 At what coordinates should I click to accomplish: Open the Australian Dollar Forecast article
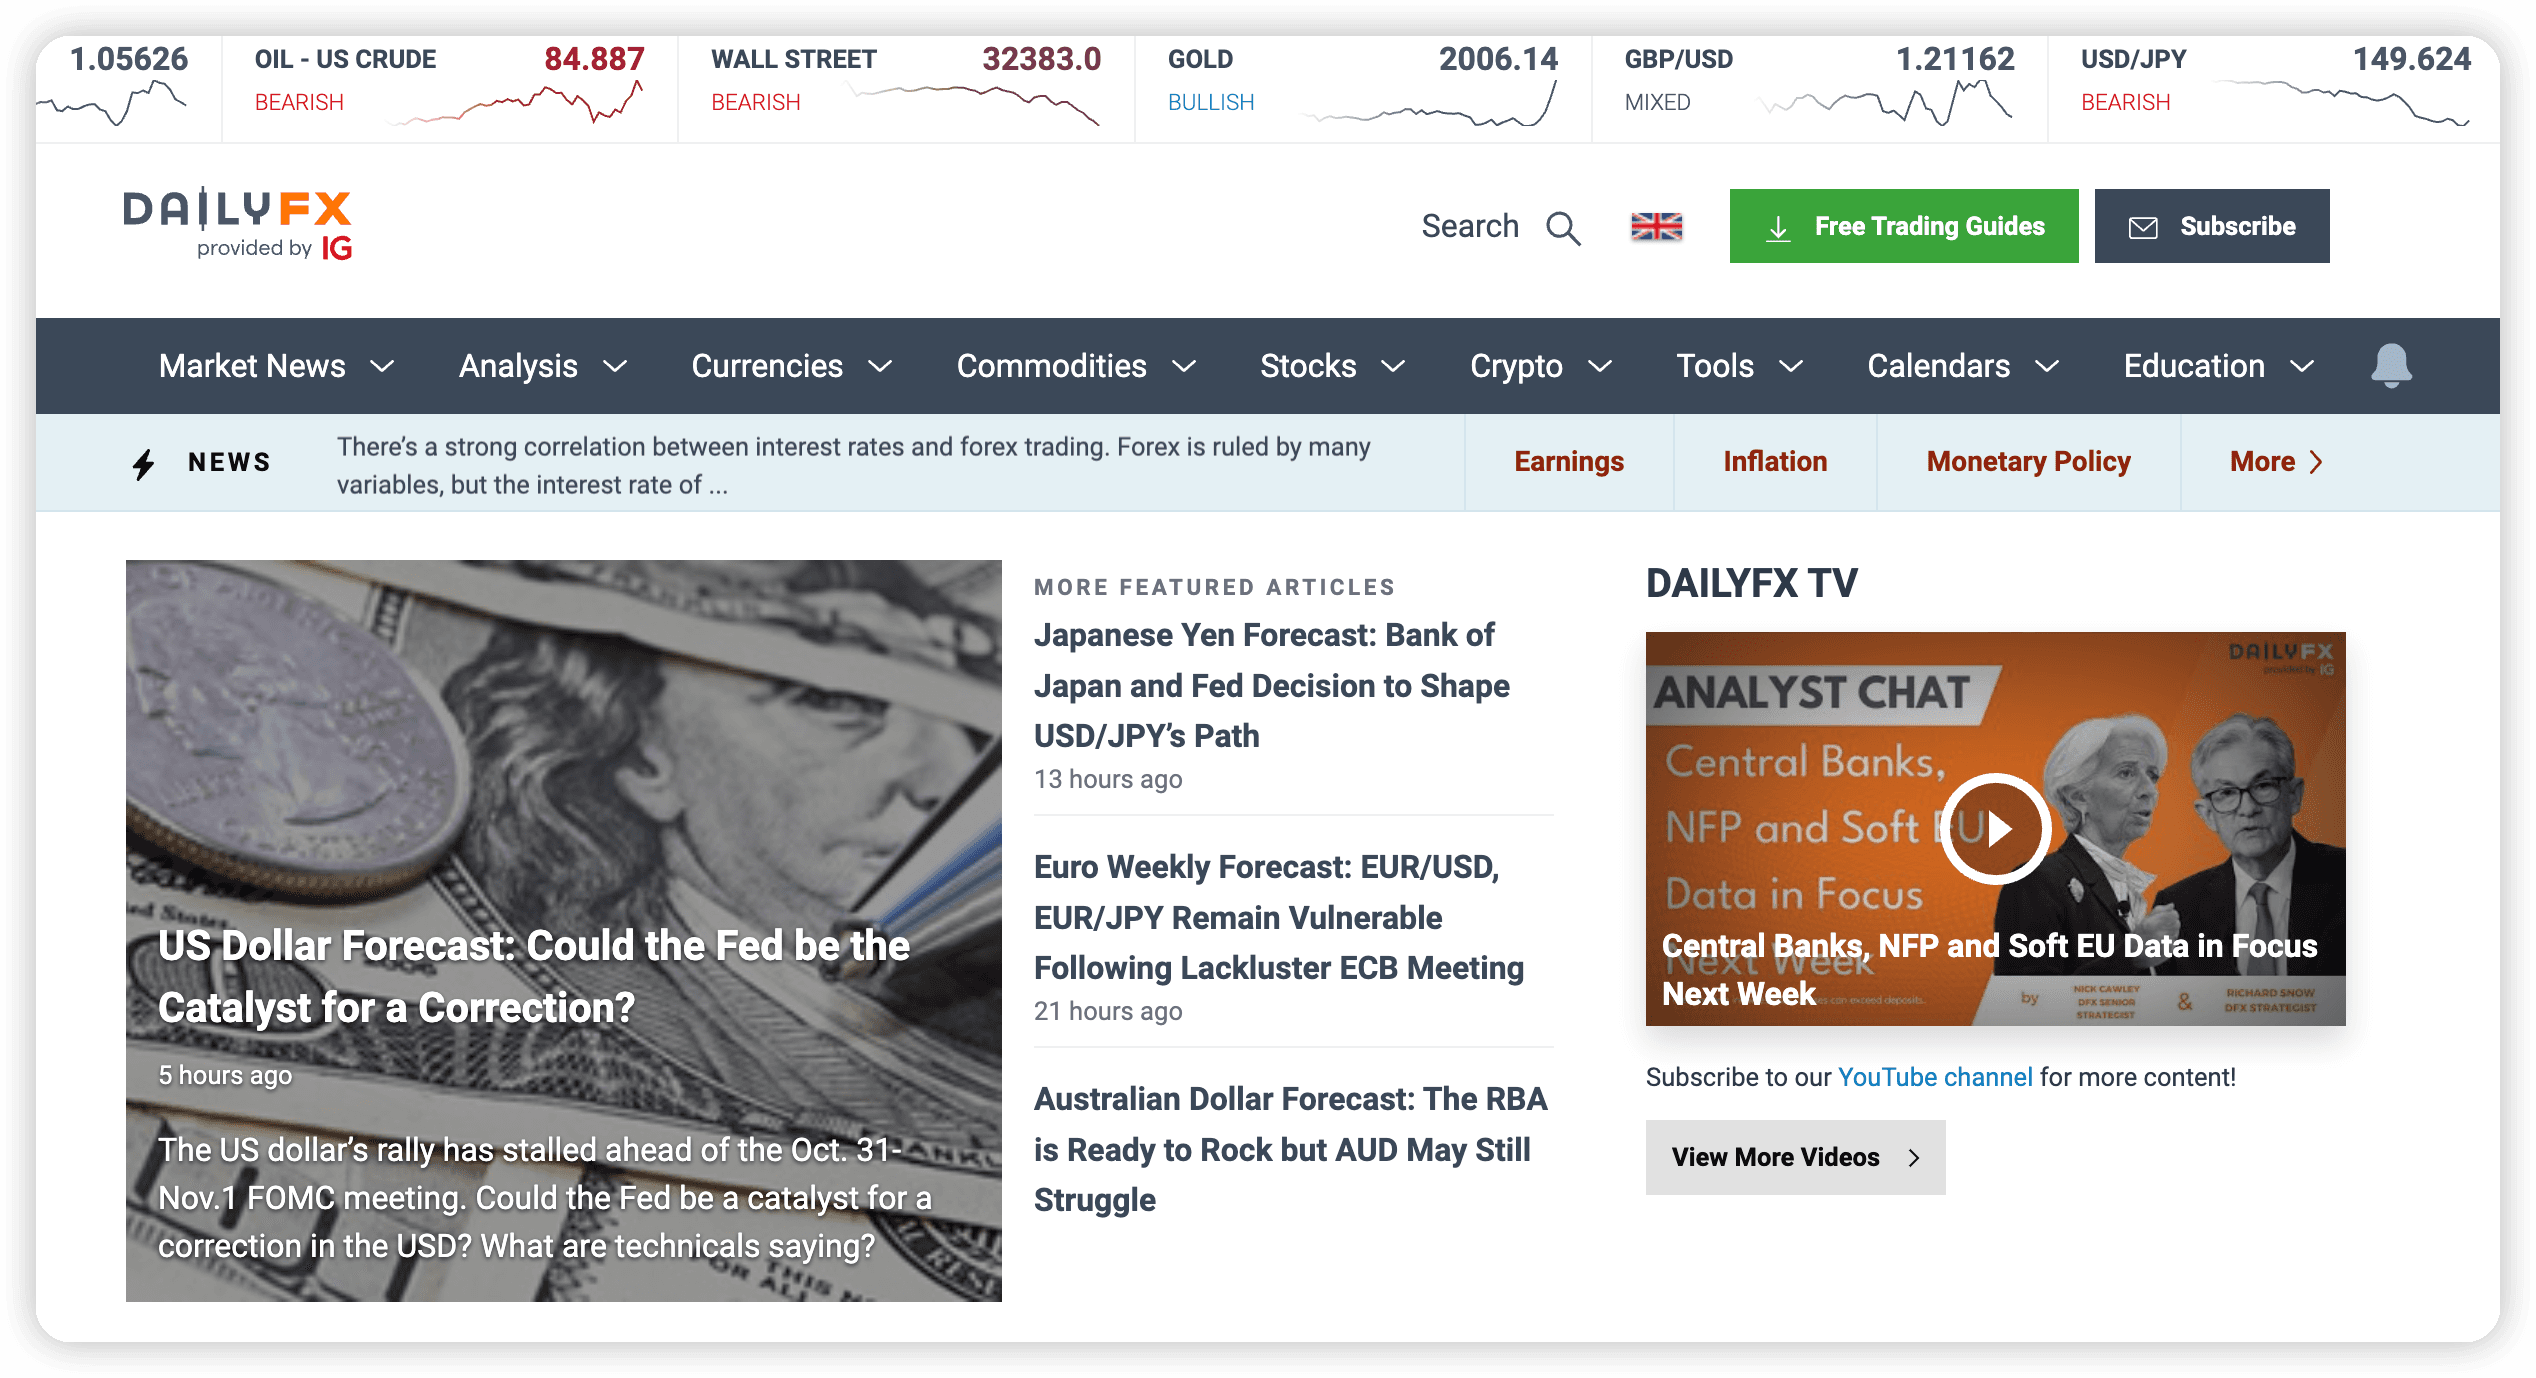pyautogui.click(x=1290, y=1149)
